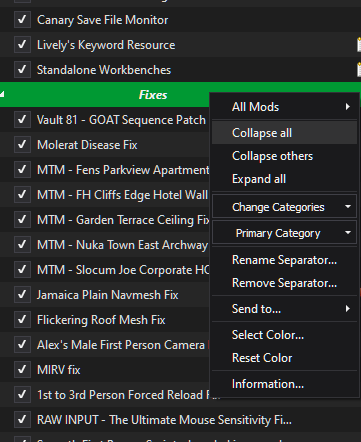
Task: Select Lively's Keyword Resource mod name
Action: pos(106,45)
